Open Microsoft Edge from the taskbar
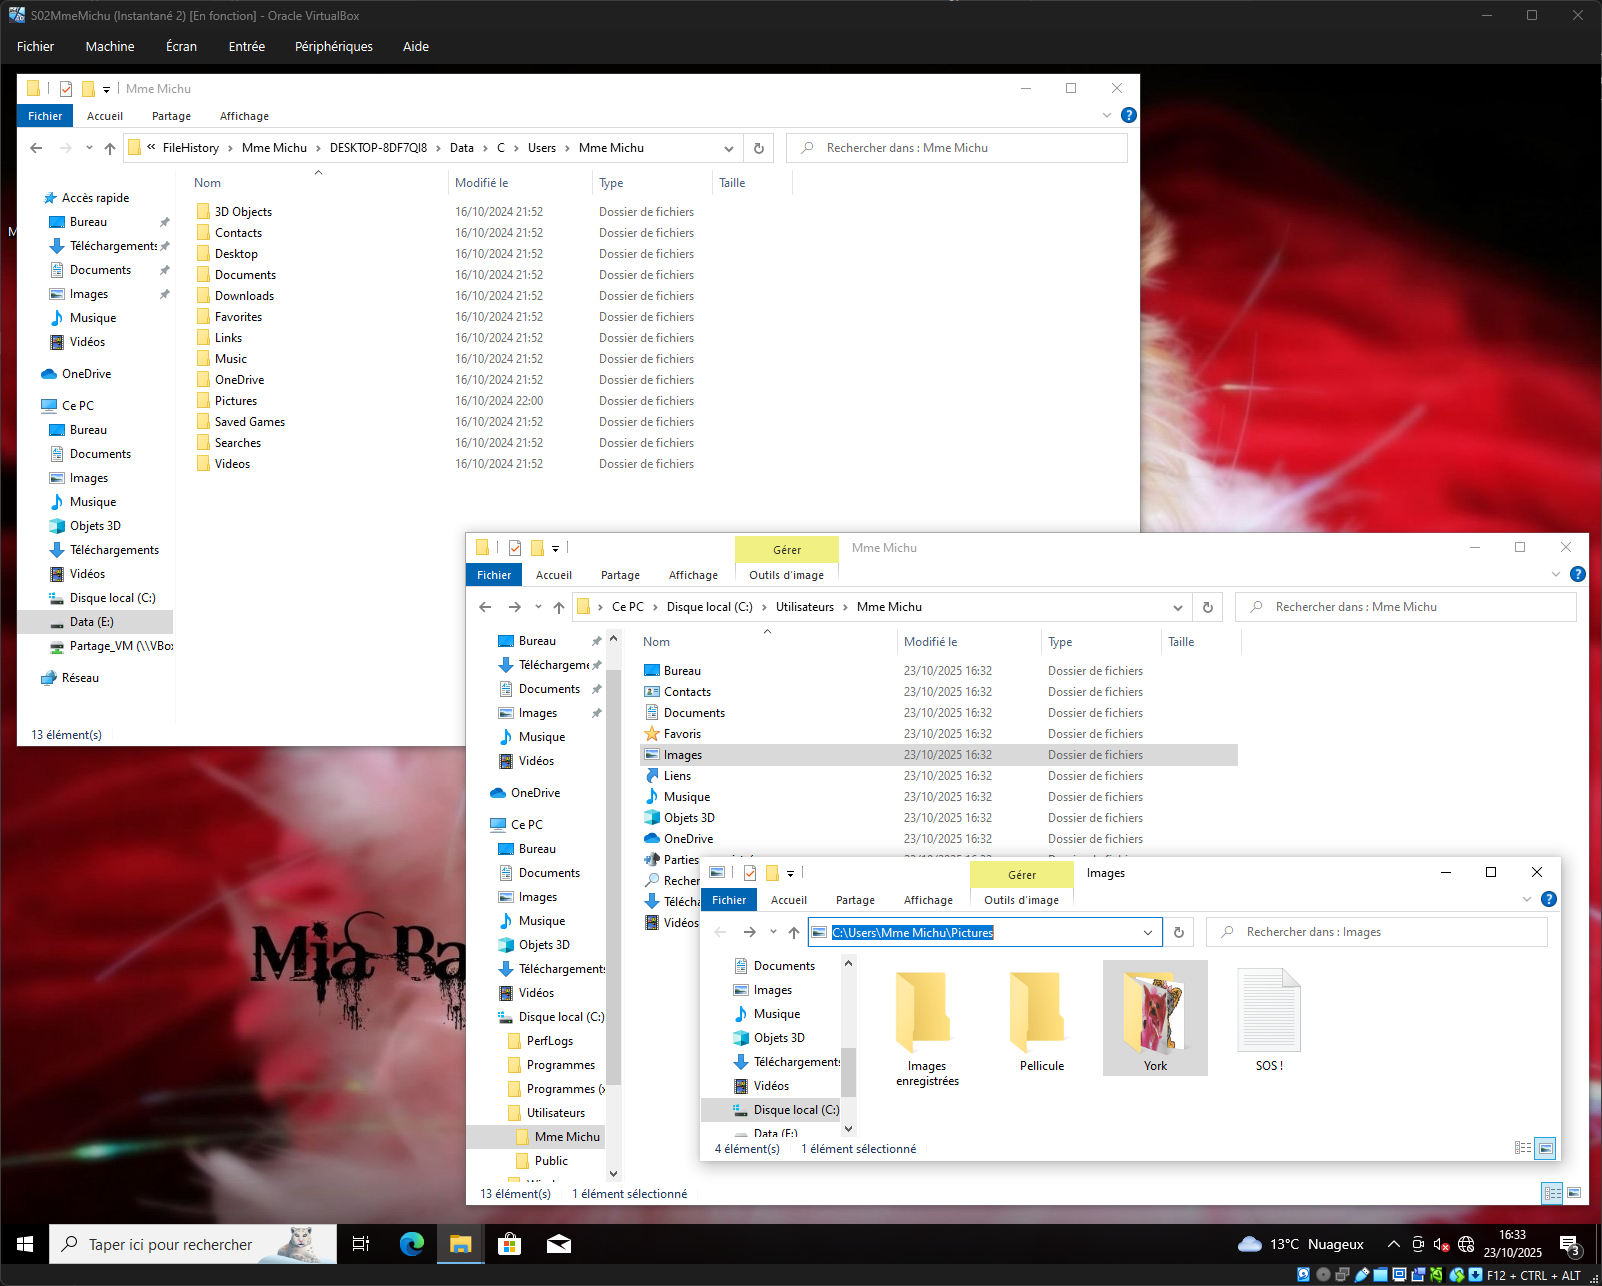Screen dimensions: 1602x1286 tap(411, 1244)
